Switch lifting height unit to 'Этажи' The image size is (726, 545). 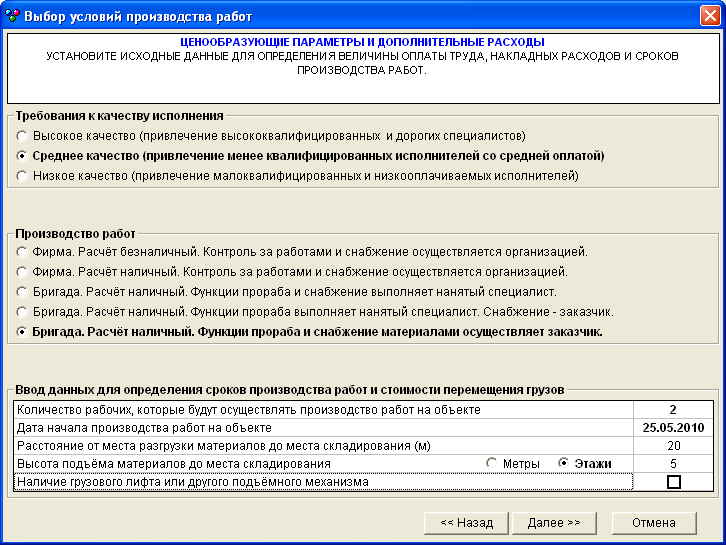pos(564,464)
